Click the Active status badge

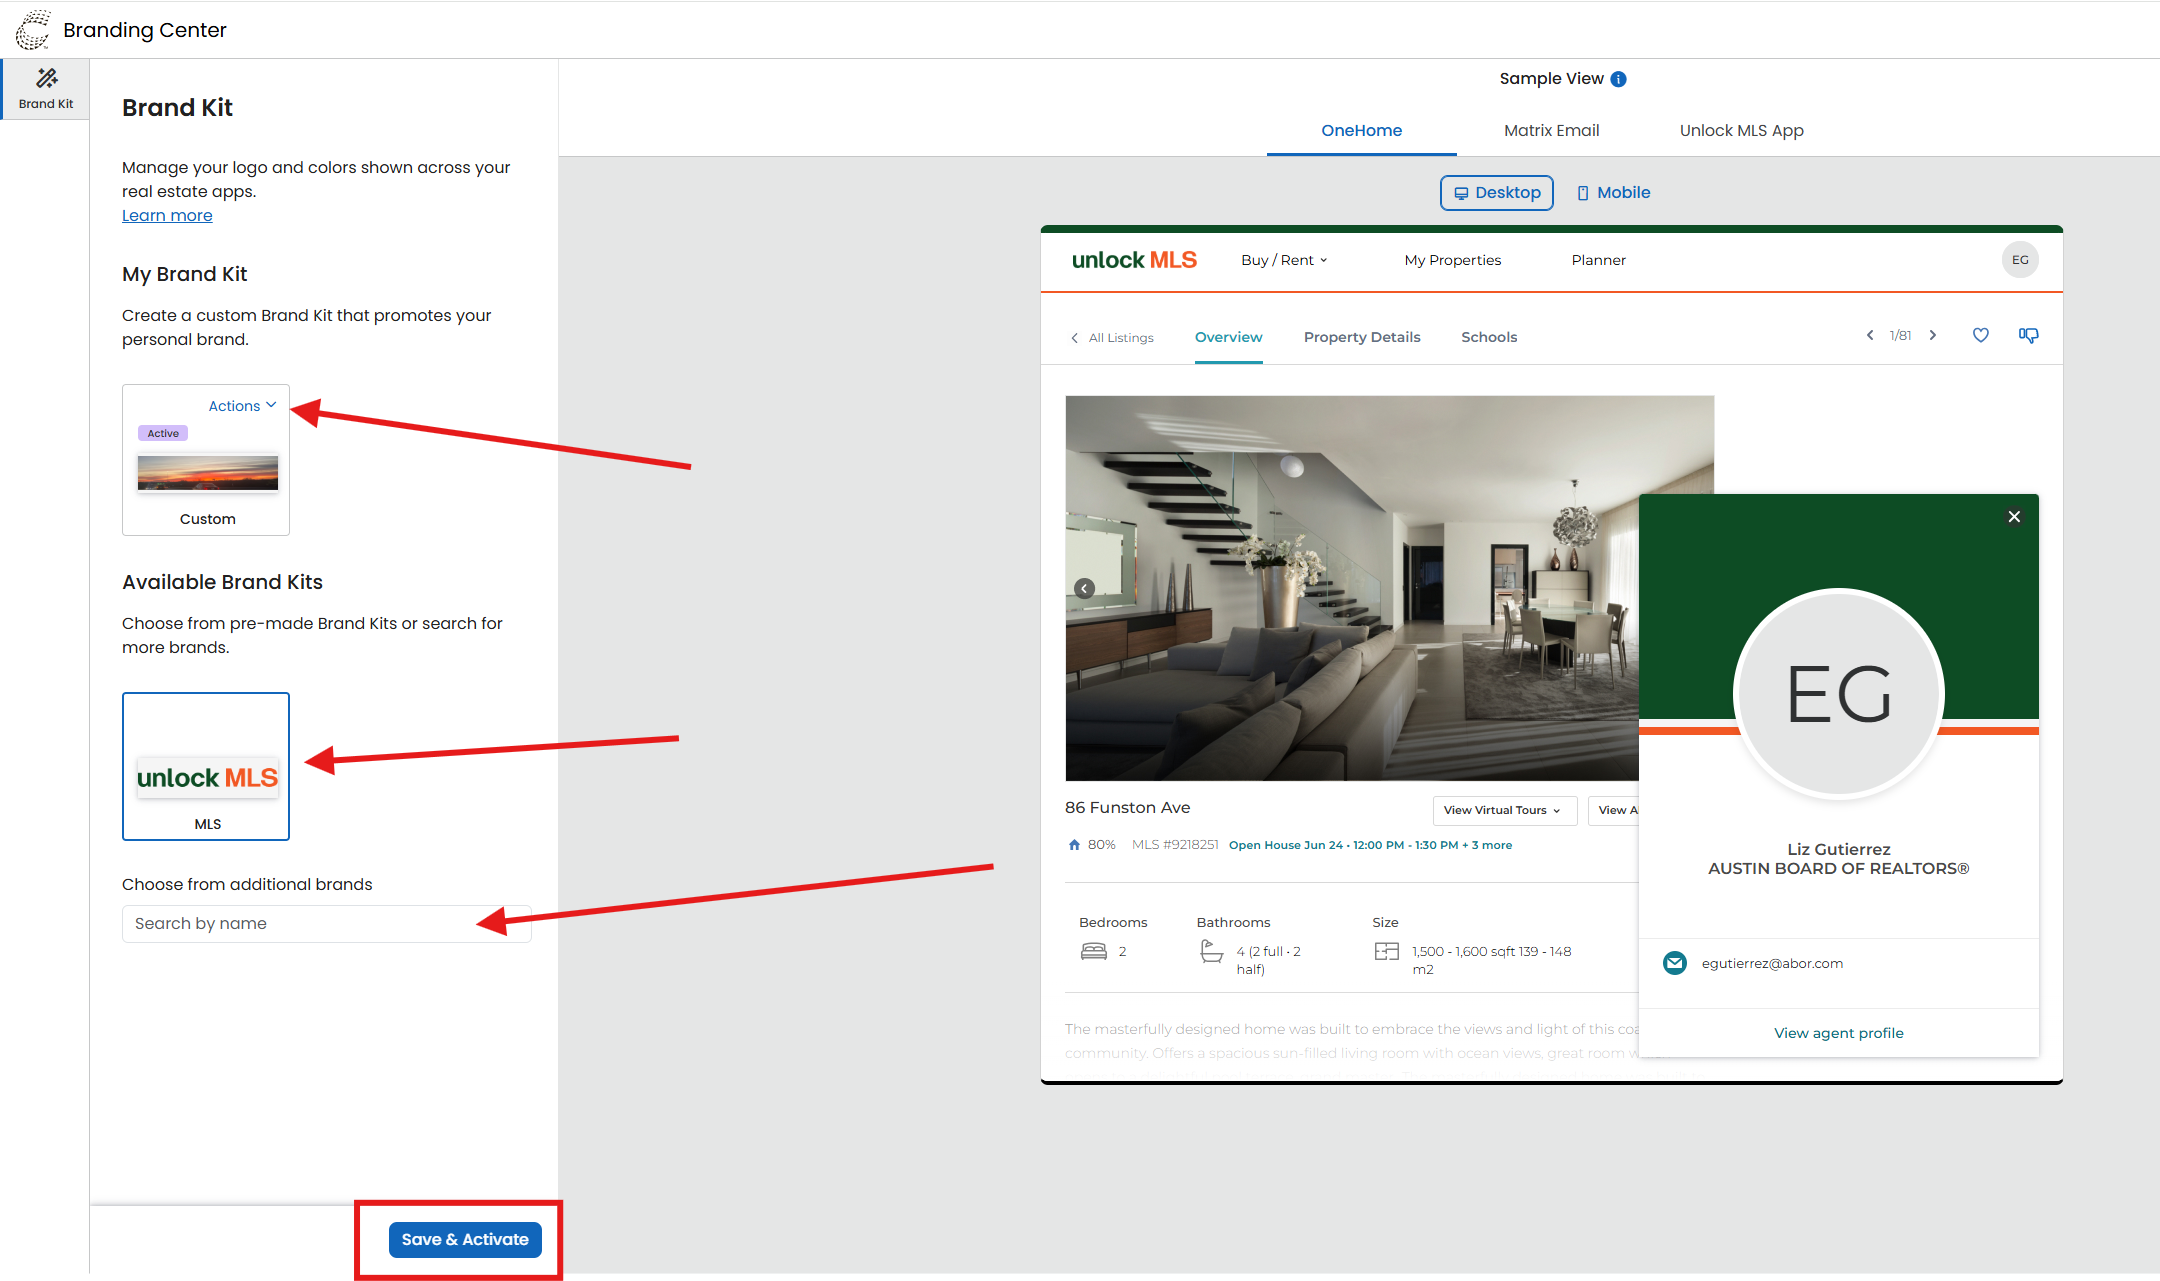pos(163,434)
